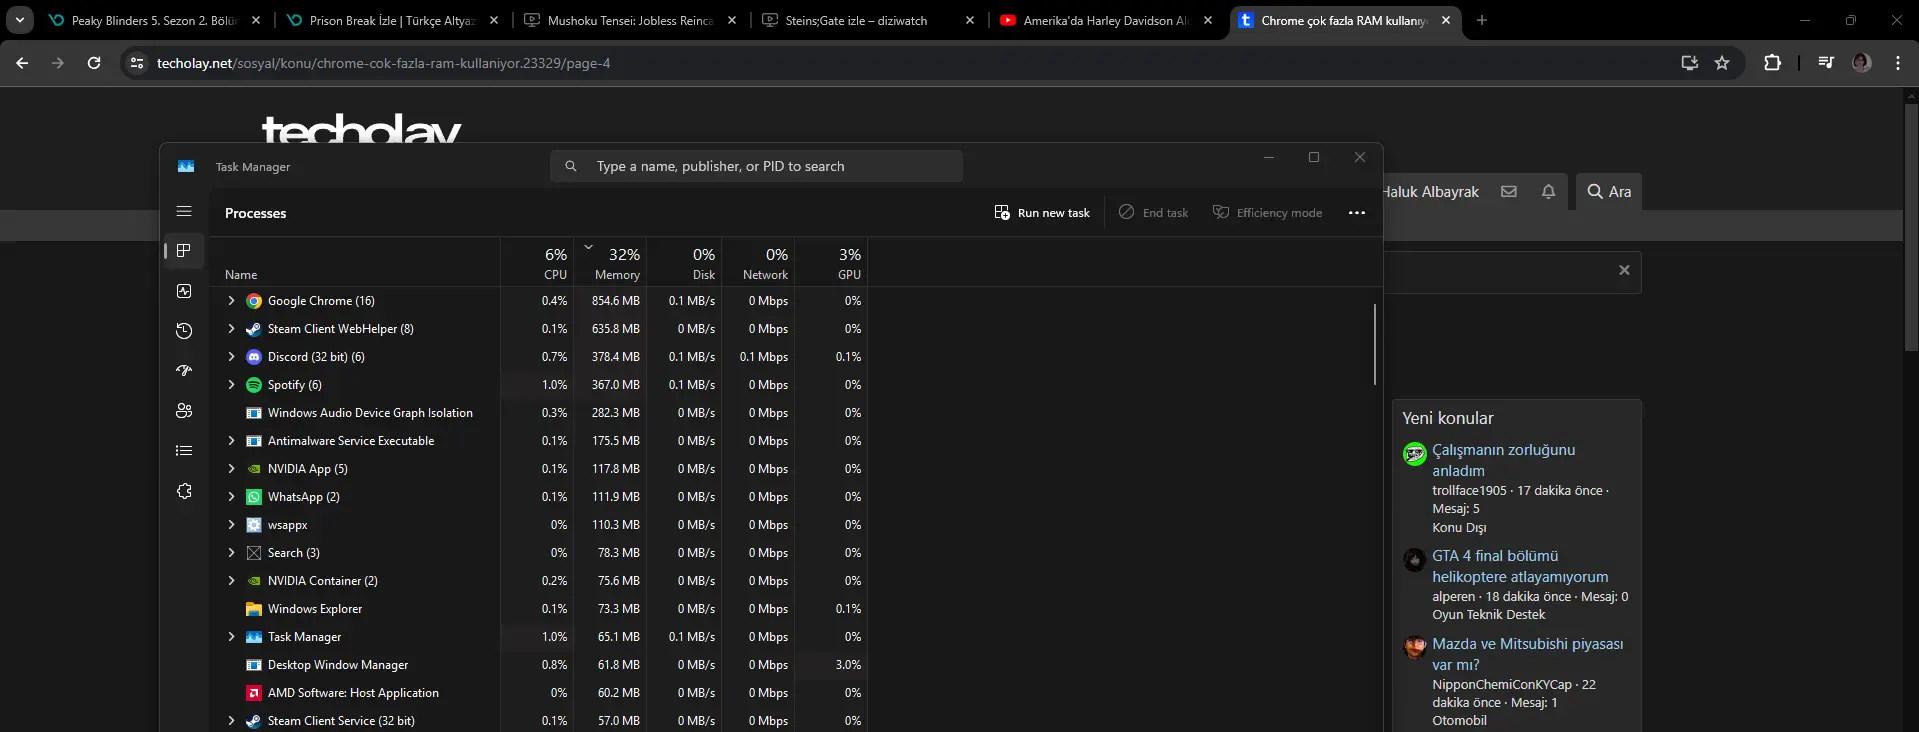Screen dimensions: 1919x732
Task: Click Google Chrome process icon
Action: tap(254, 301)
